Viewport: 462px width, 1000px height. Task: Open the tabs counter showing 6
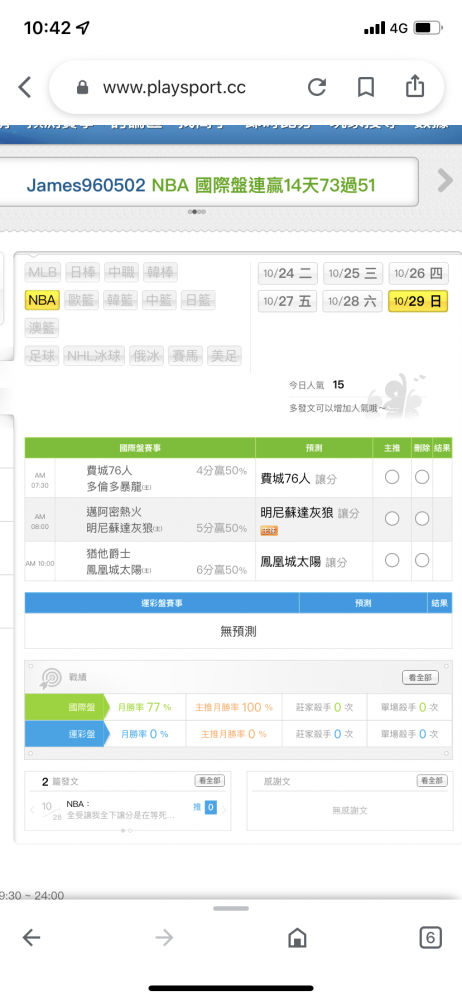click(x=430, y=937)
